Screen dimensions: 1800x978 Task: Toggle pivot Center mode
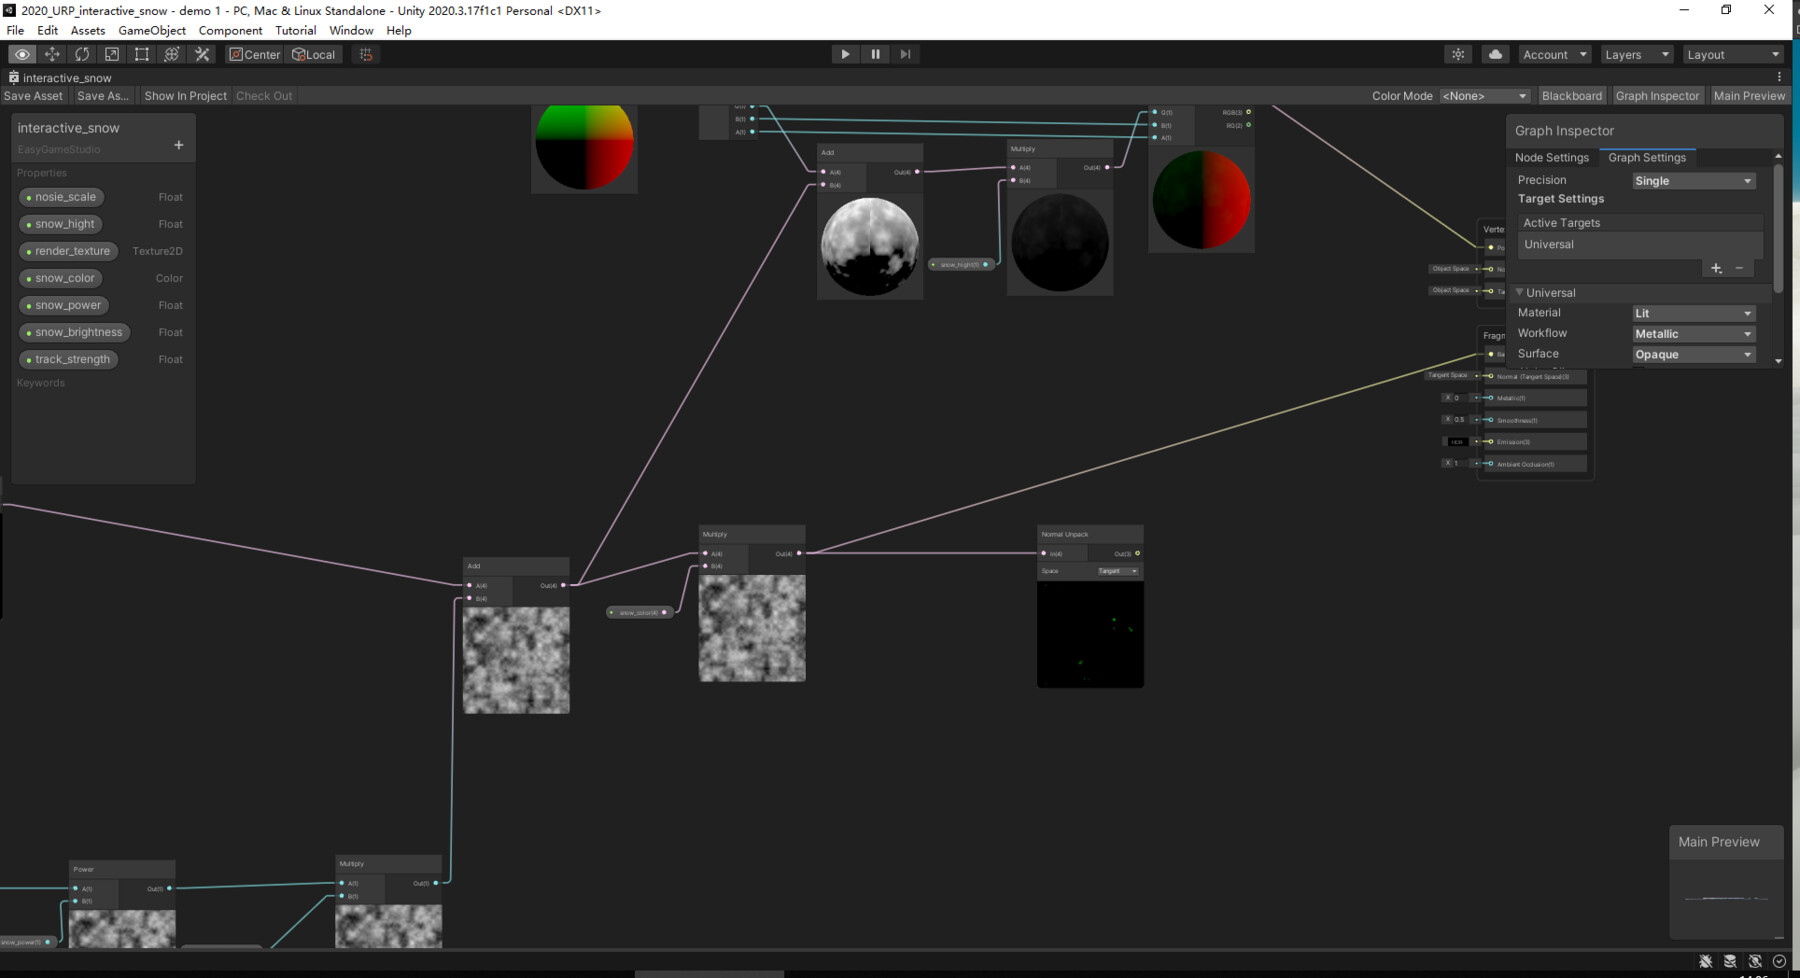[x=255, y=55]
